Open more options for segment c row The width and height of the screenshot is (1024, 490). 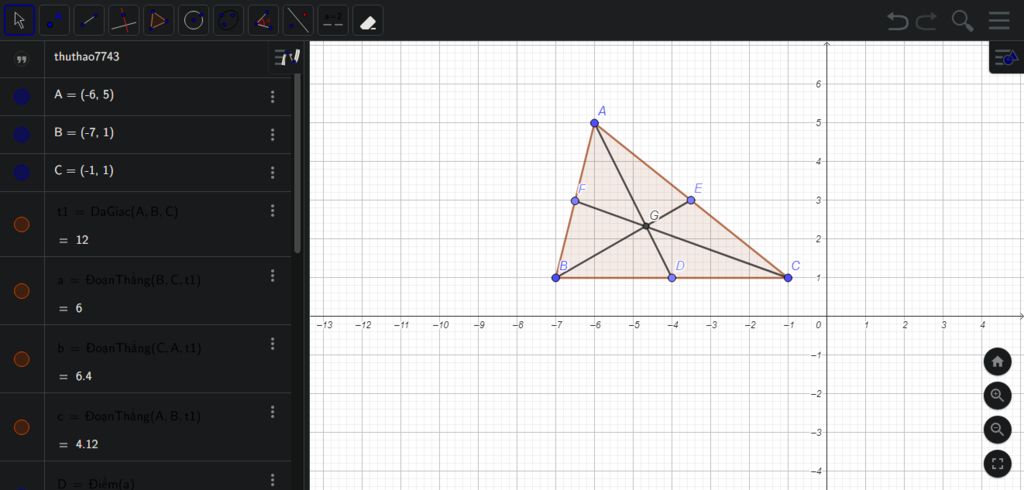[x=272, y=412]
